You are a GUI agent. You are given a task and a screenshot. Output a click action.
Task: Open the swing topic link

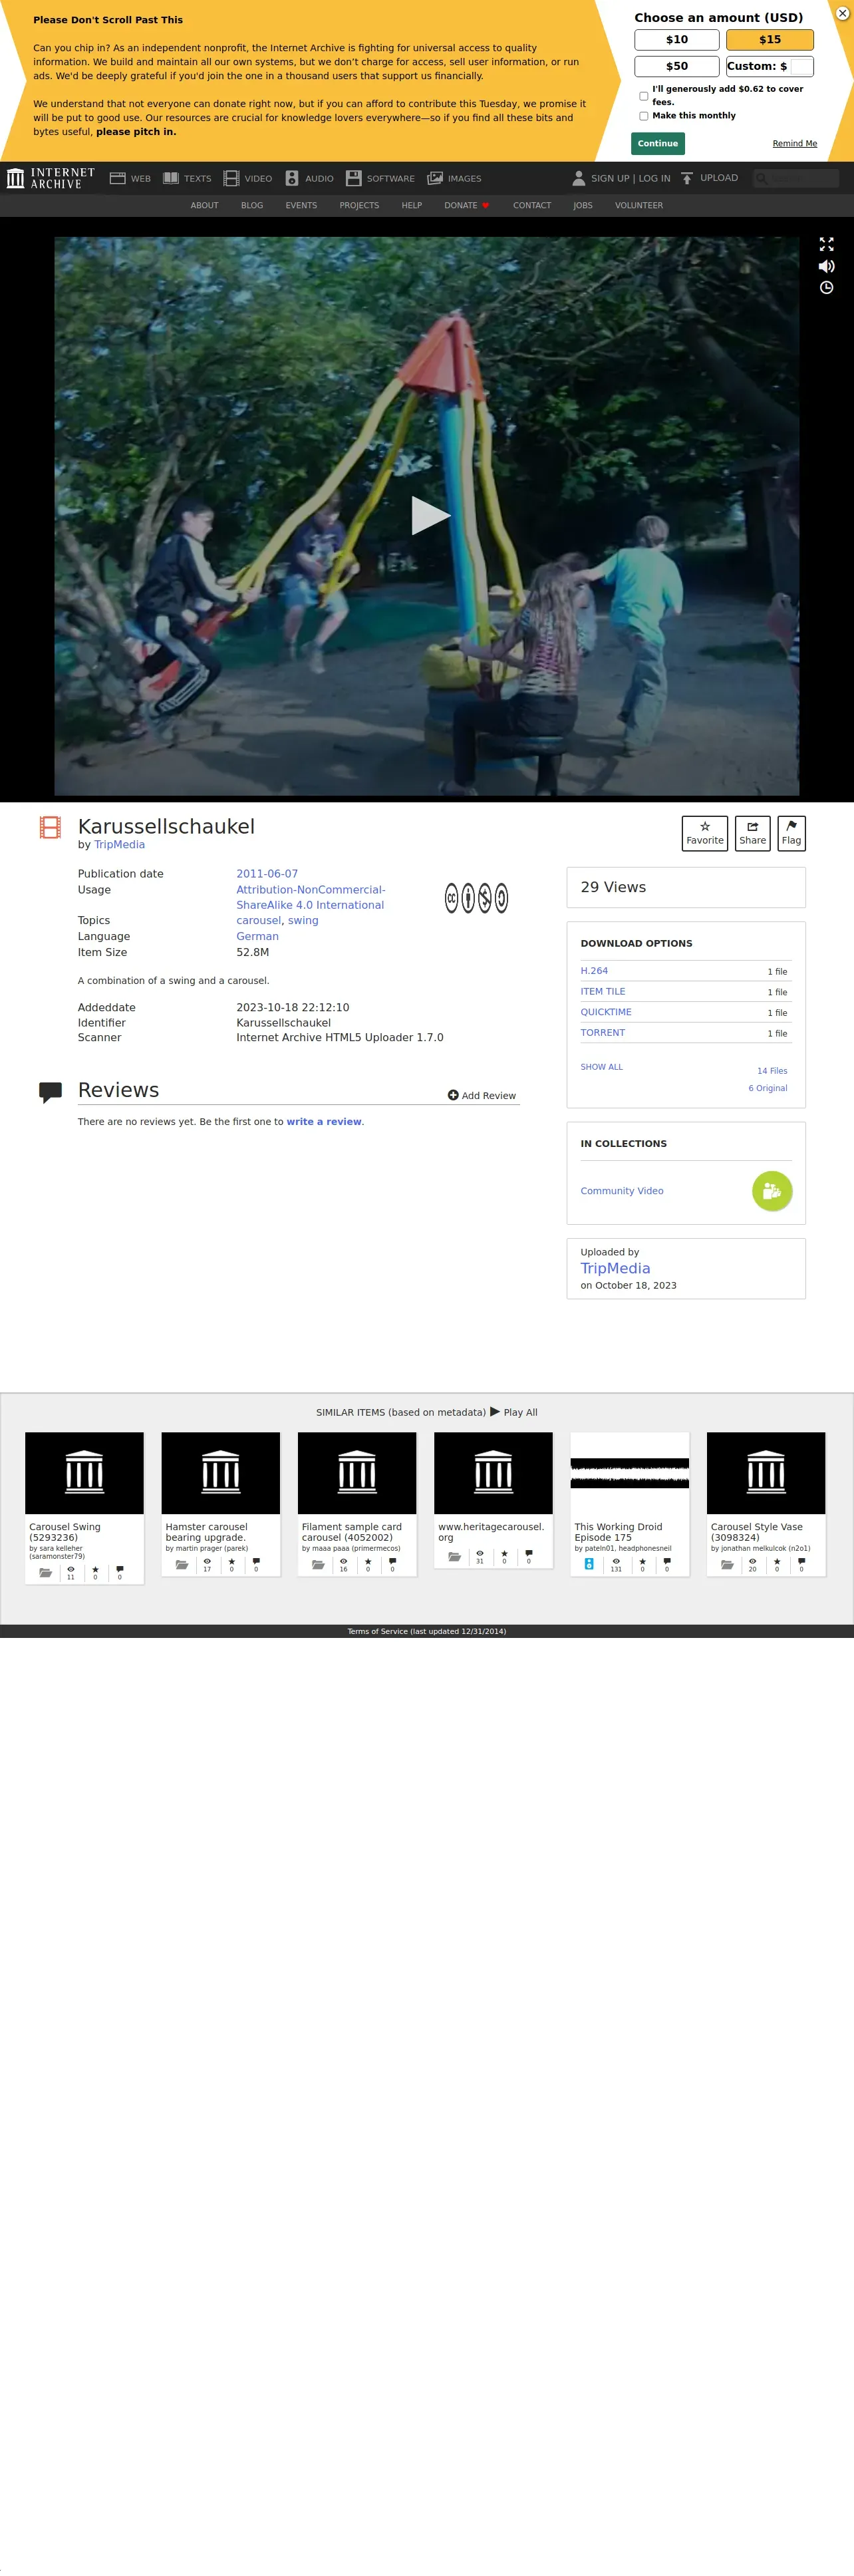[303, 921]
